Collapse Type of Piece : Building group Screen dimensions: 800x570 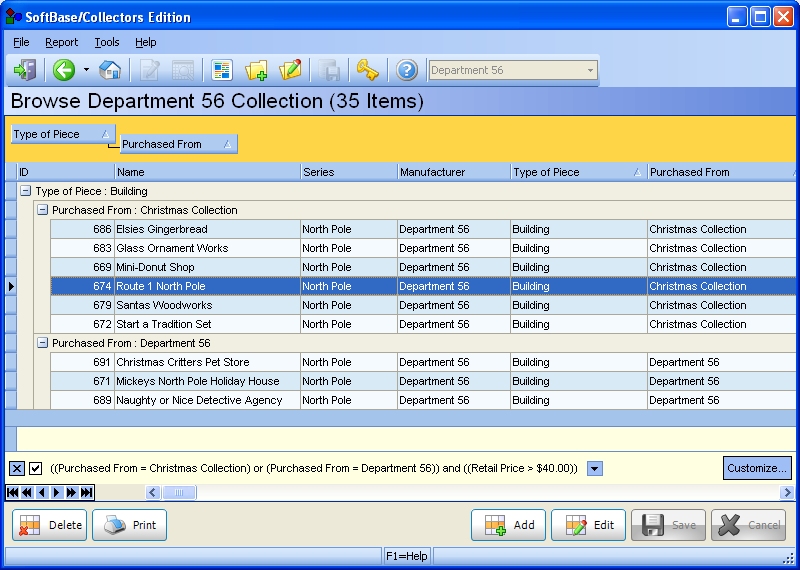pyautogui.click(x=26, y=191)
